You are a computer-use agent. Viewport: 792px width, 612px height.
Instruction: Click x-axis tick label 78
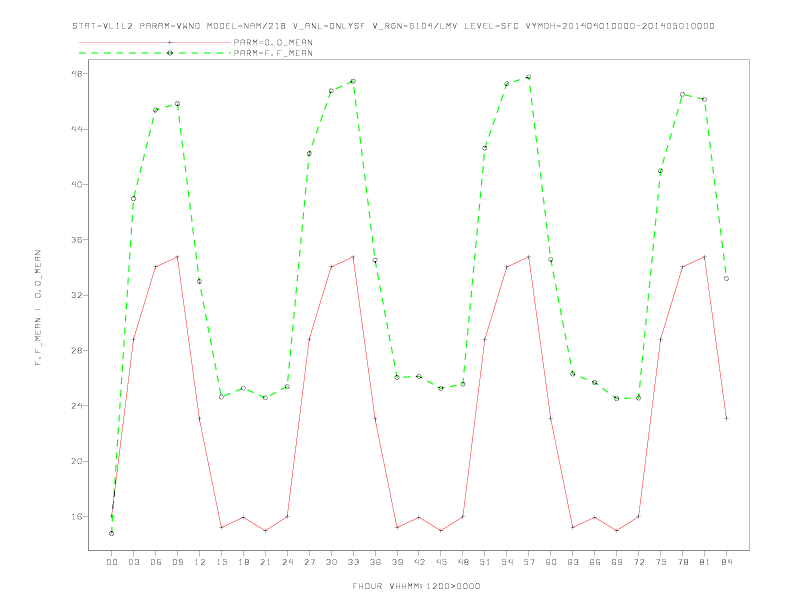click(x=682, y=562)
